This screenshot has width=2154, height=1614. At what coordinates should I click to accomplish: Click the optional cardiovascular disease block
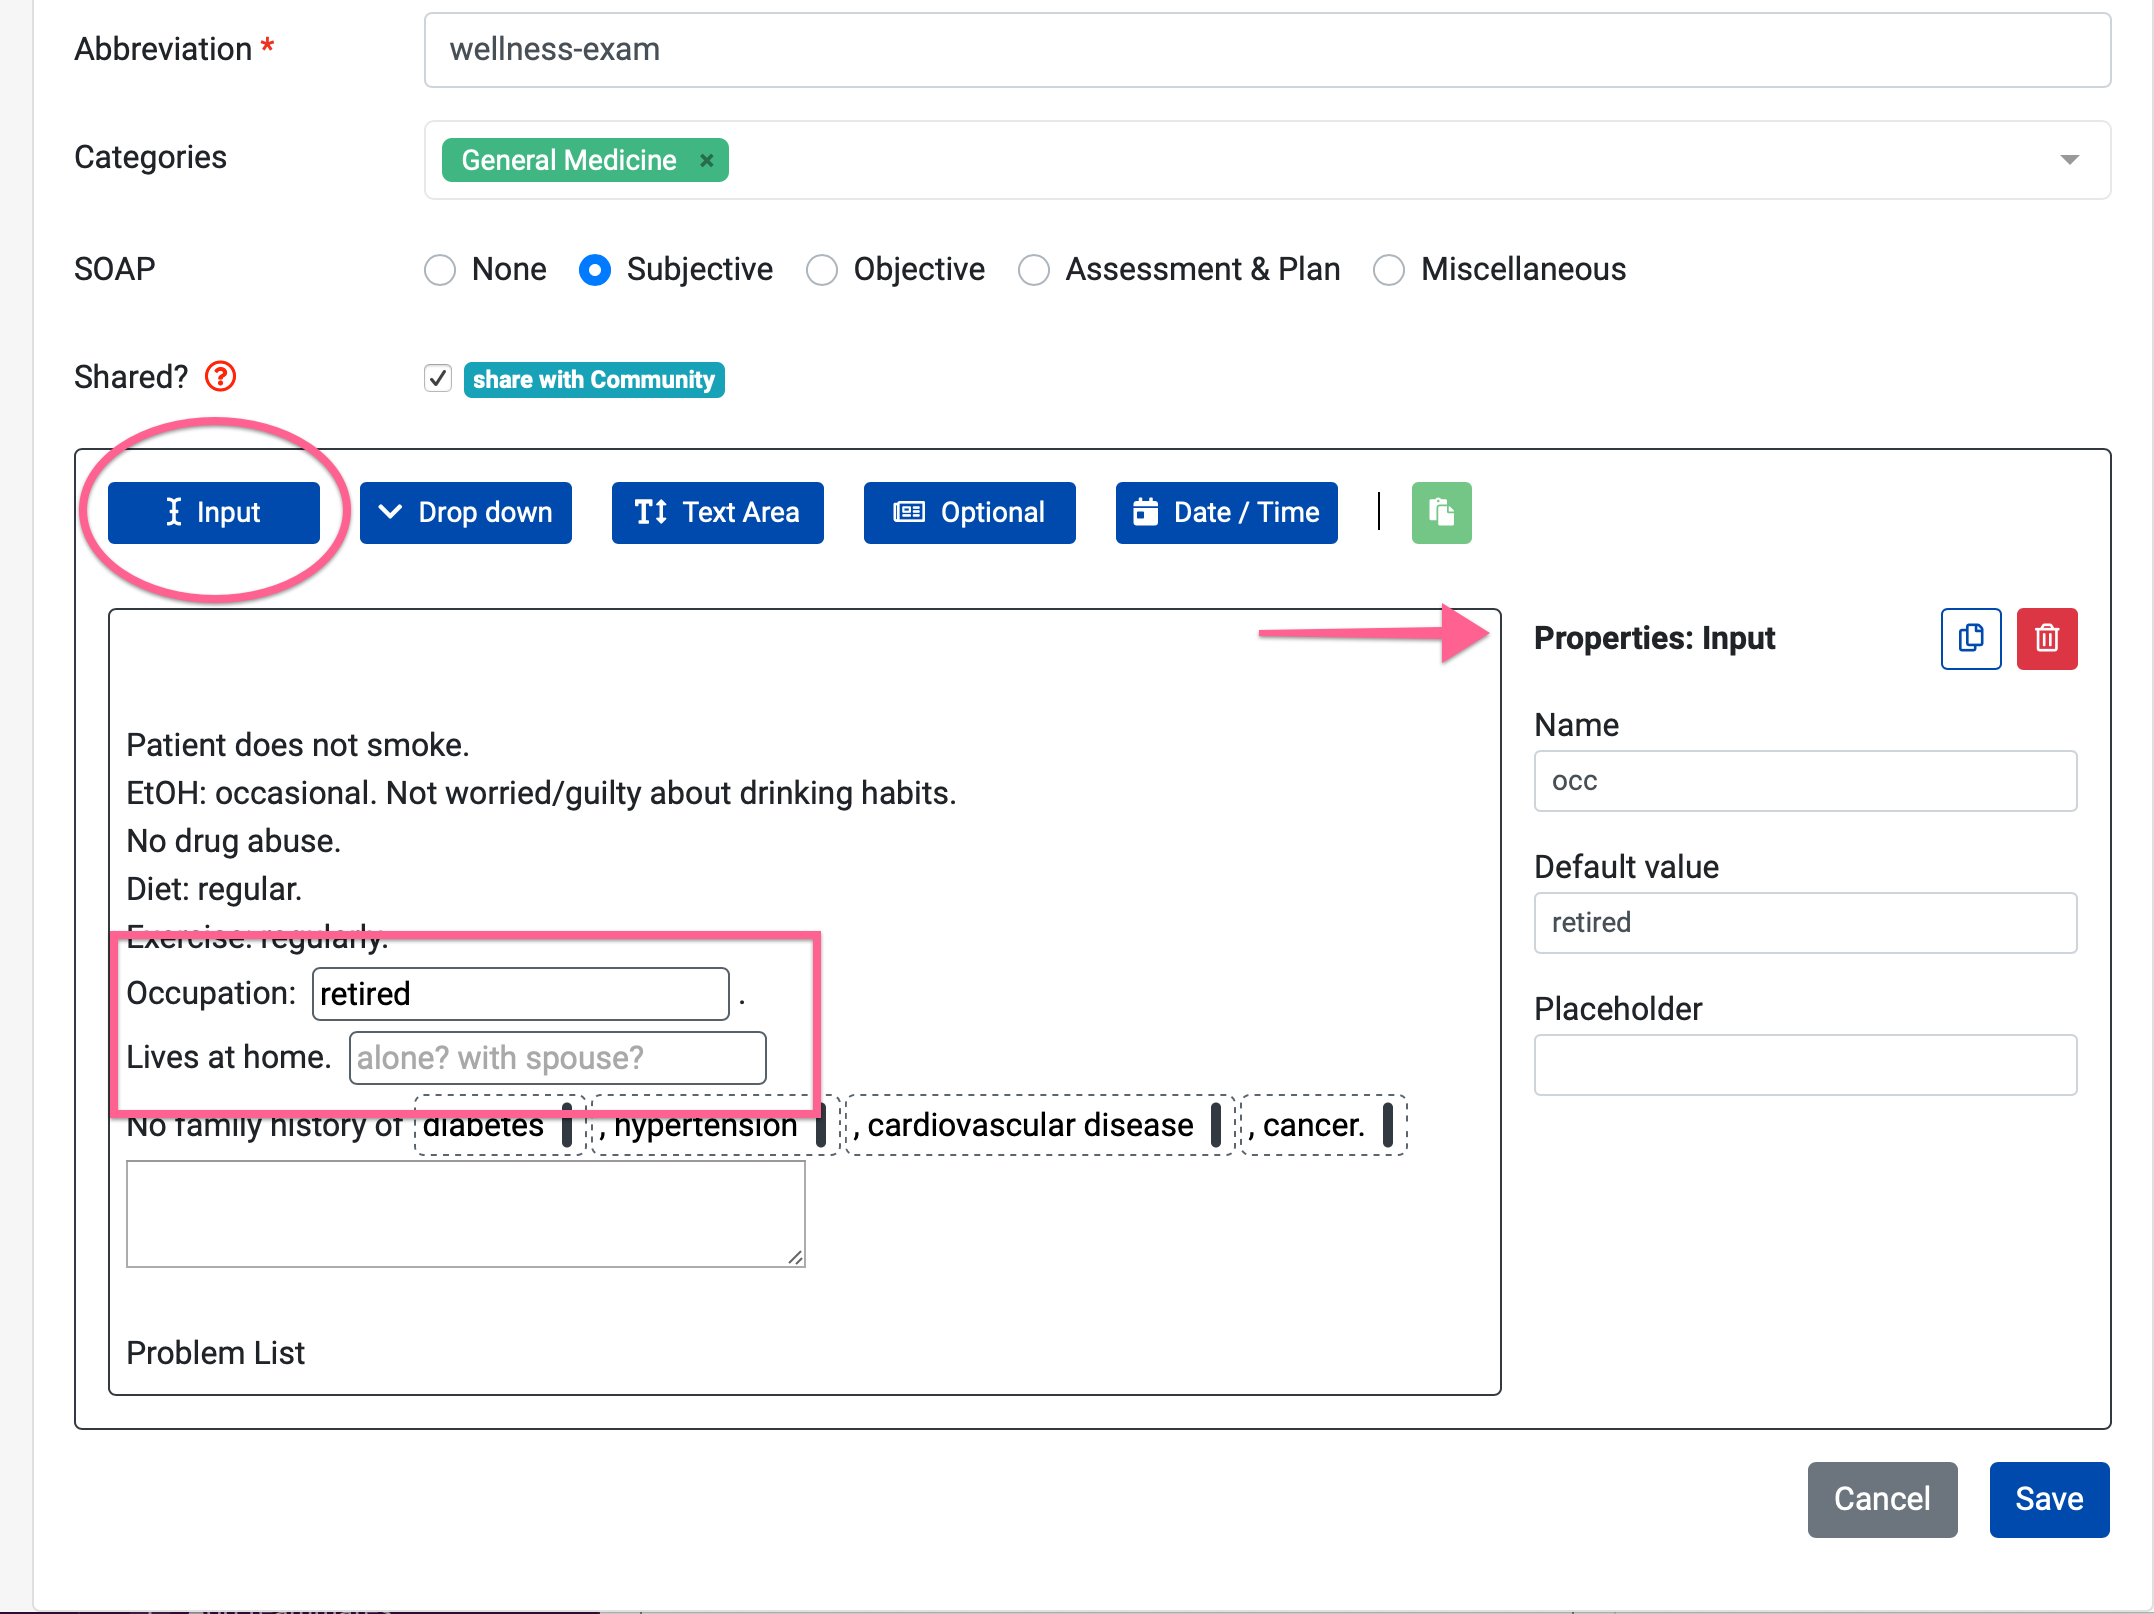click(x=1030, y=1125)
